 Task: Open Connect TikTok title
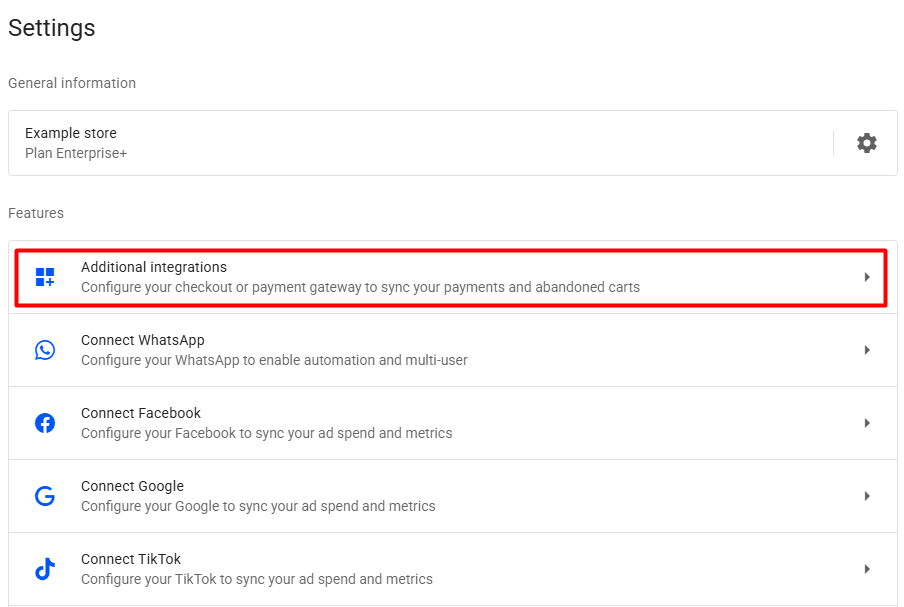pos(131,559)
